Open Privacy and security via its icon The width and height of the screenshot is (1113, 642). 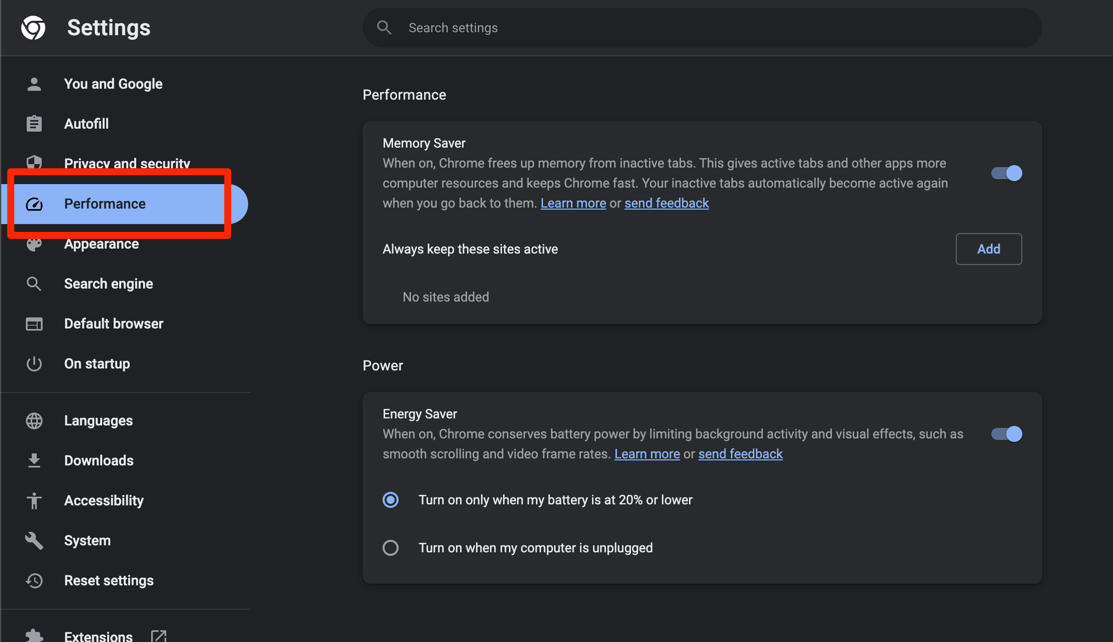pyautogui.click(x=34, y=163)
